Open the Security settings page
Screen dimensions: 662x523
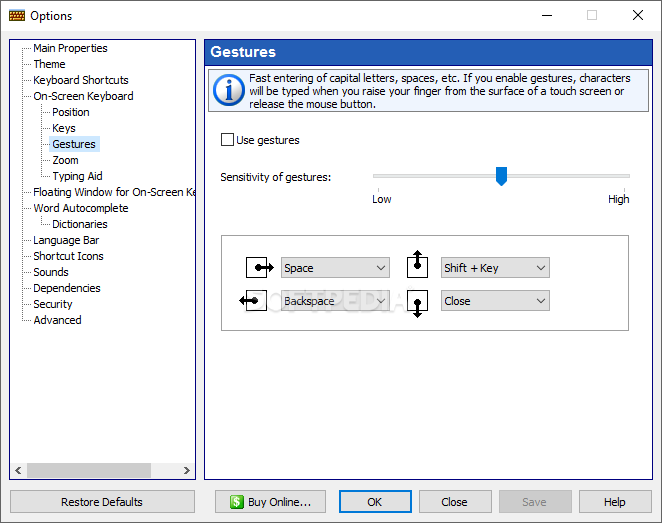coord(53,304)
